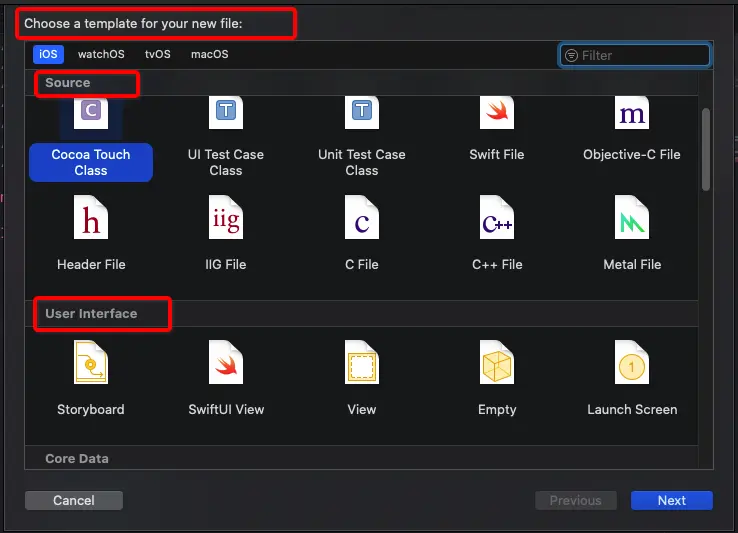Viewport: 738px width, 533px height.
Task: Select the C++ File icon
Action: click(x=497, y=217)
